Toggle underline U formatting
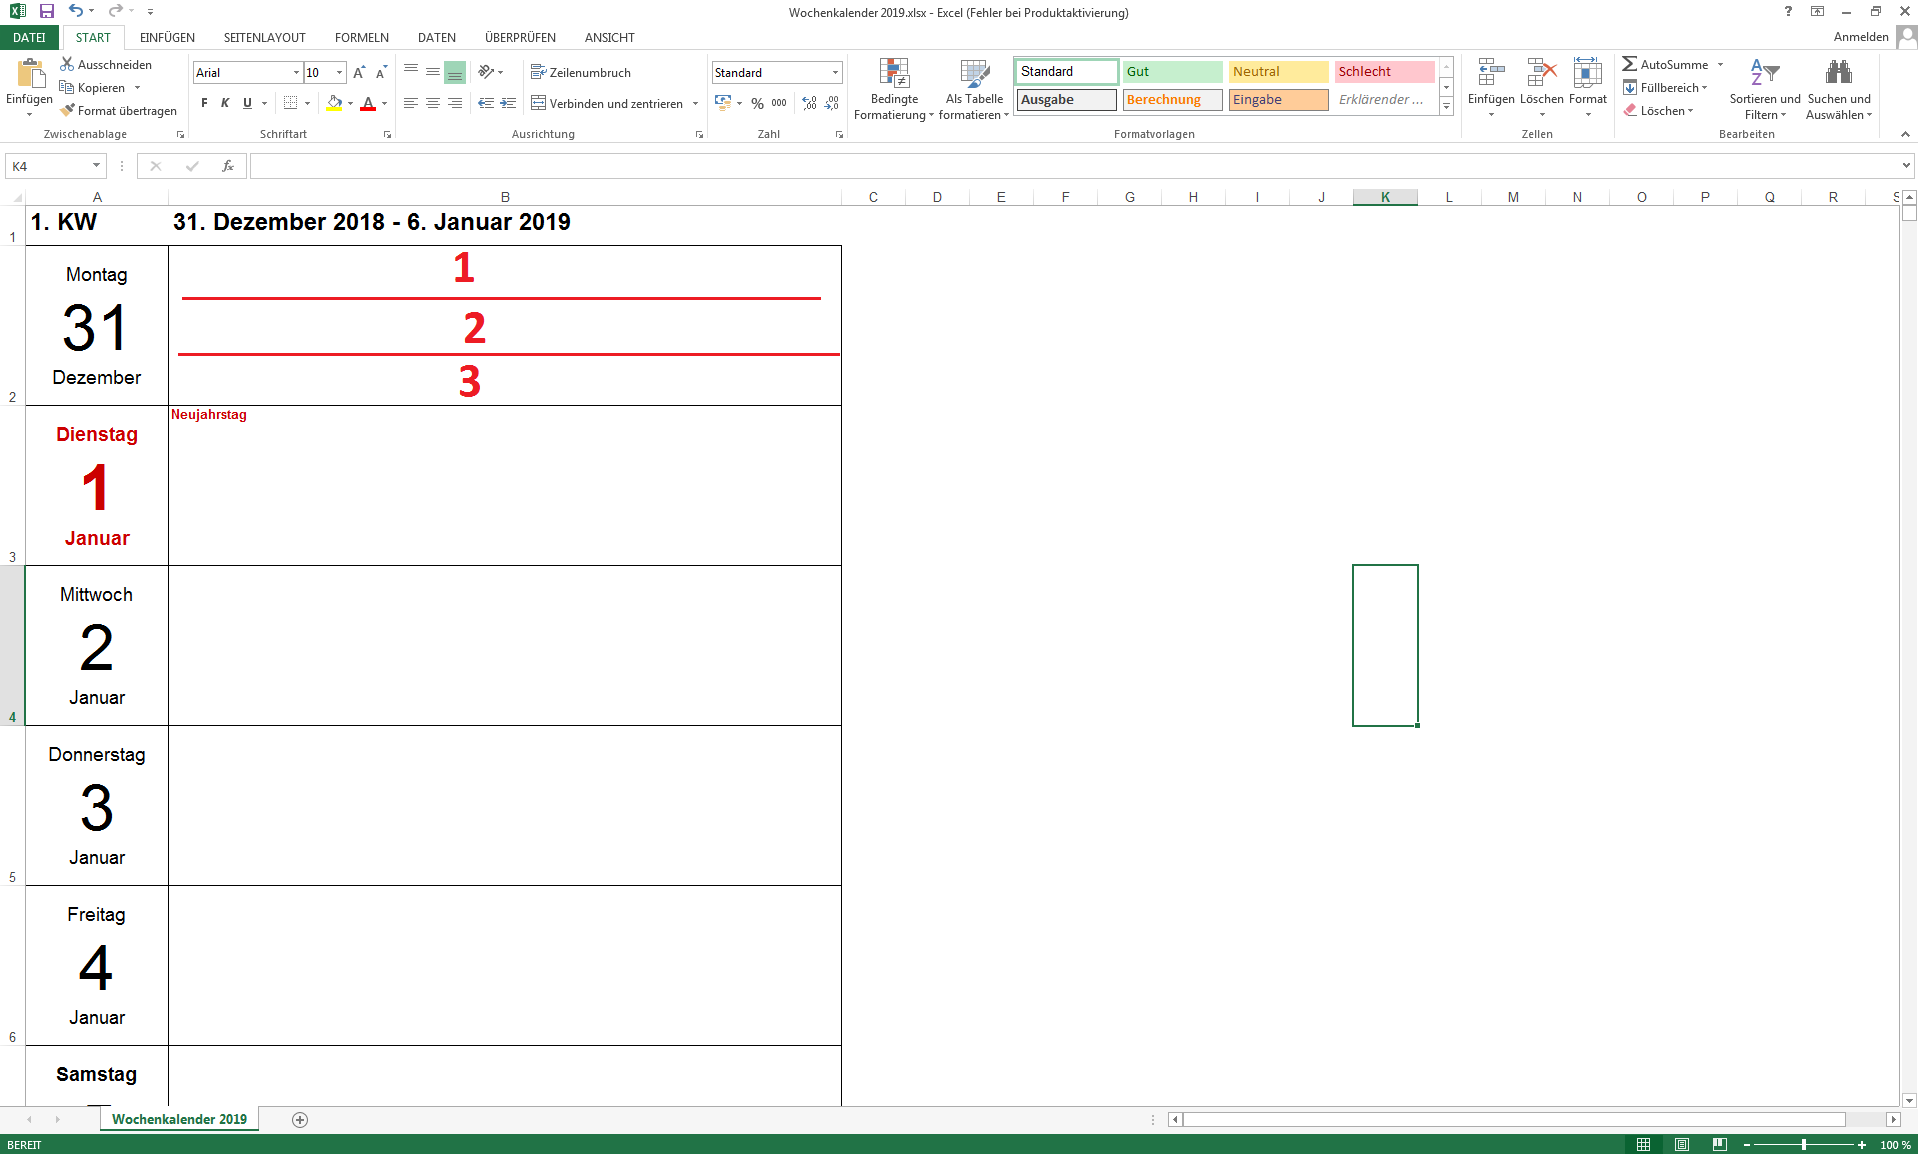Image resolution: width=1918 pixels, height=1154 pixels. [x=247, y=103]
